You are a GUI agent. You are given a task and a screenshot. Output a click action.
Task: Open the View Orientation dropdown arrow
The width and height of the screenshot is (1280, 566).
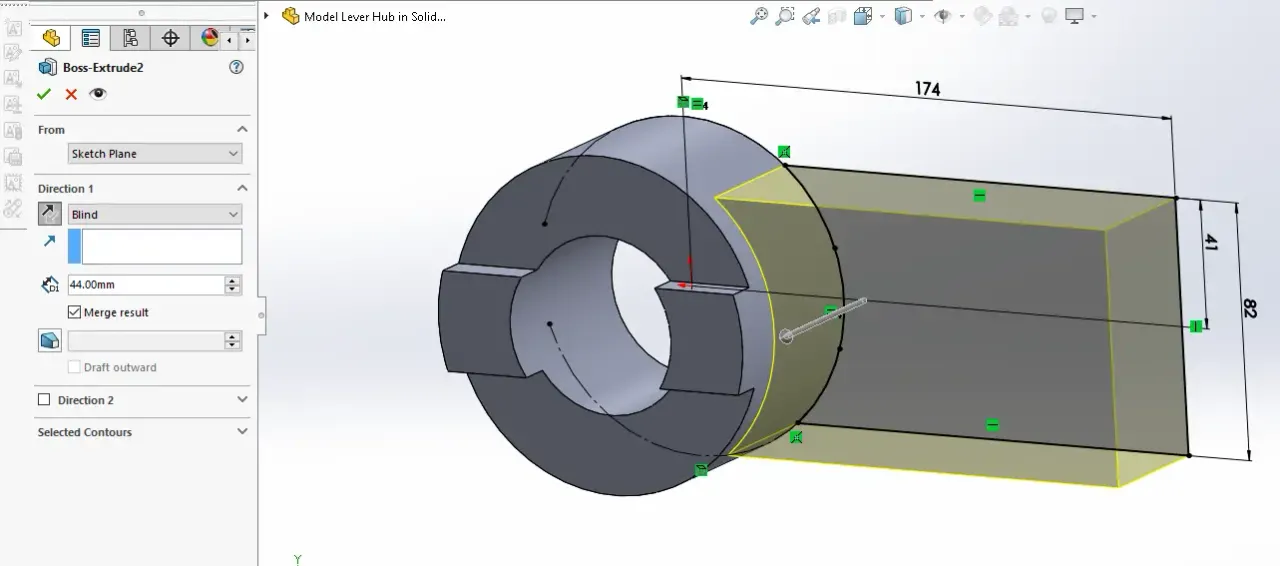(880, 16)
